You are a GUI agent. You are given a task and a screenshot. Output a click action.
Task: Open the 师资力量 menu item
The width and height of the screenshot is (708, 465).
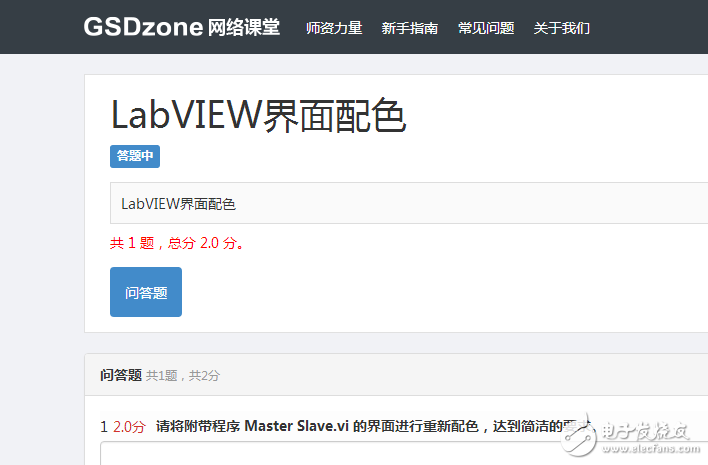[334, 28]
